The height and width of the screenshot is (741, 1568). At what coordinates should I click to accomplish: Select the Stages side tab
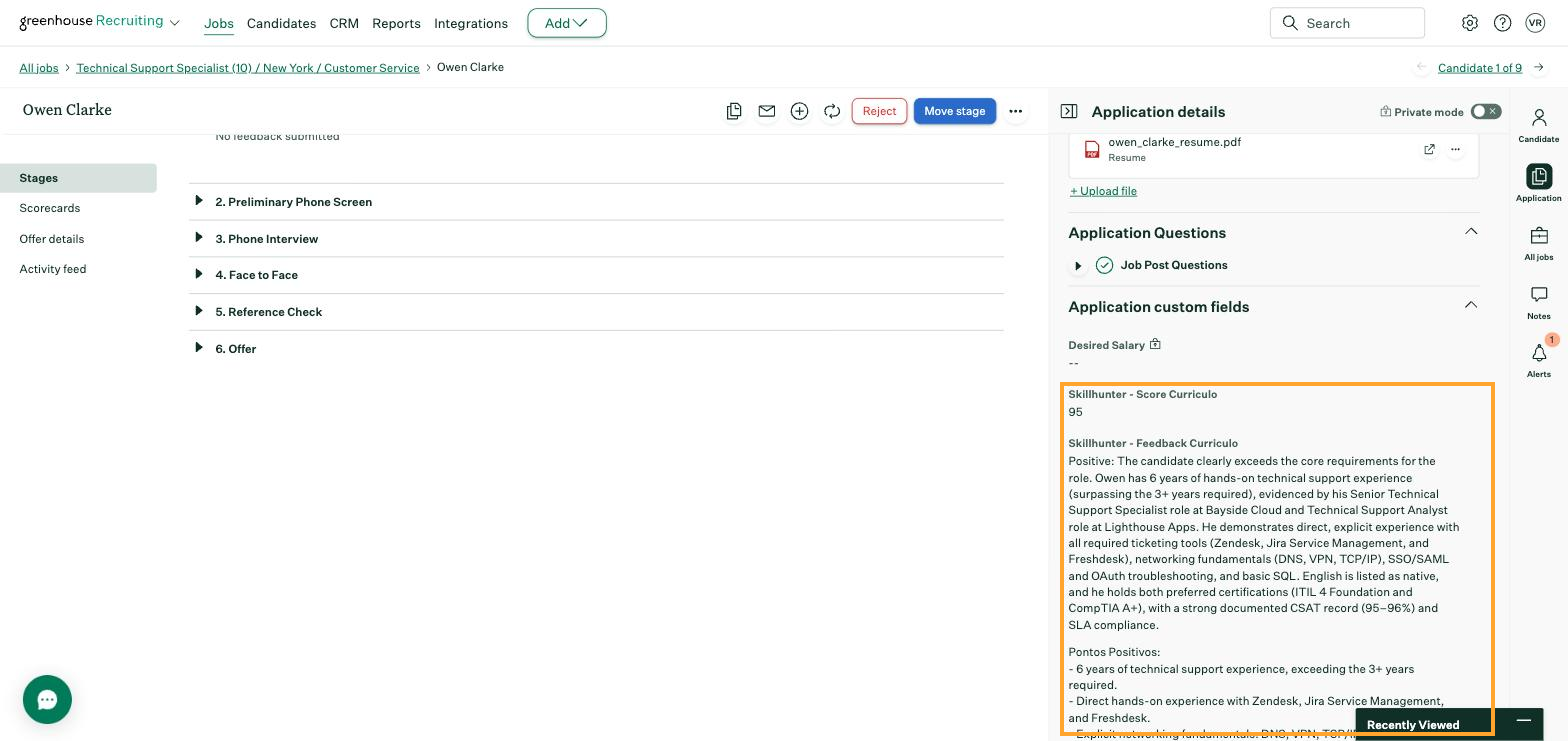pos(78,178)
